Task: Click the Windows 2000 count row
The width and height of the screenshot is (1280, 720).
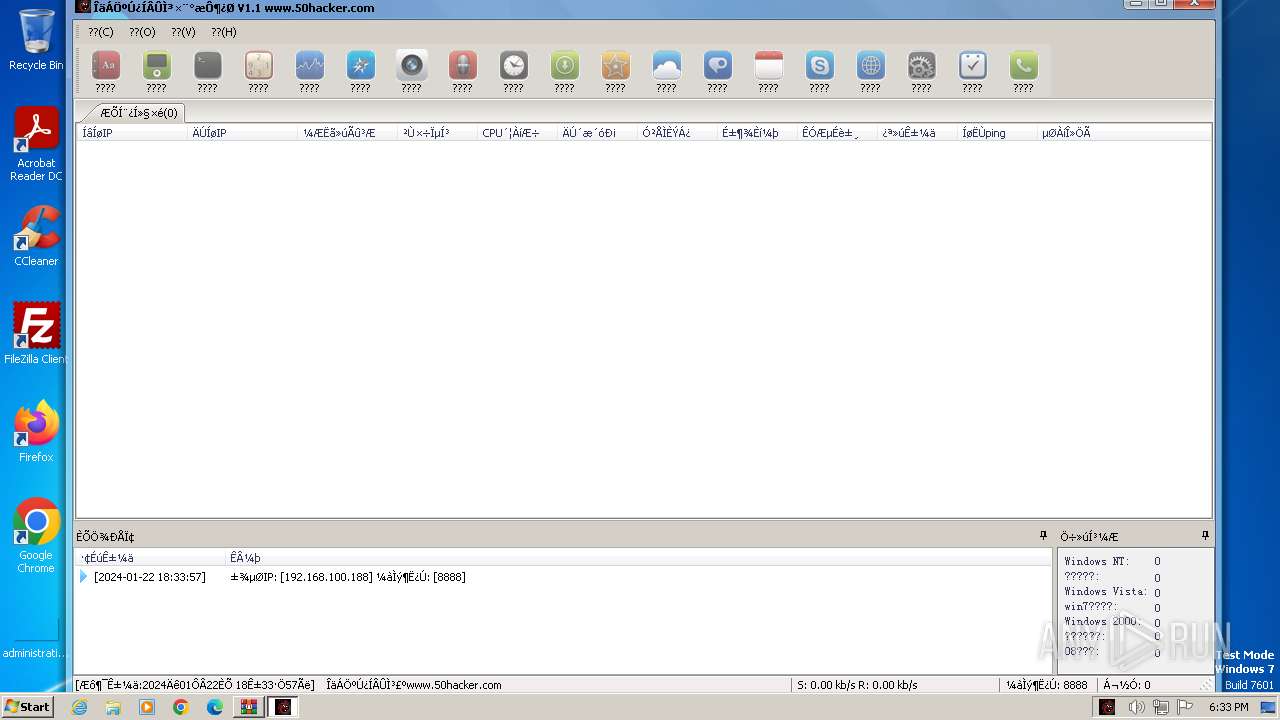Action: click(x=1112, y=622)
